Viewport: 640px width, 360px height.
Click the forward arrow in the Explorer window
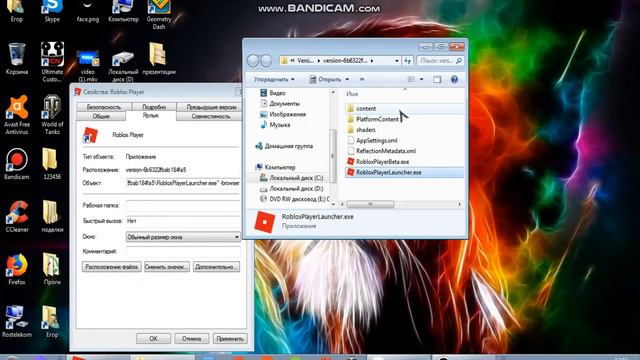point(266,60)
